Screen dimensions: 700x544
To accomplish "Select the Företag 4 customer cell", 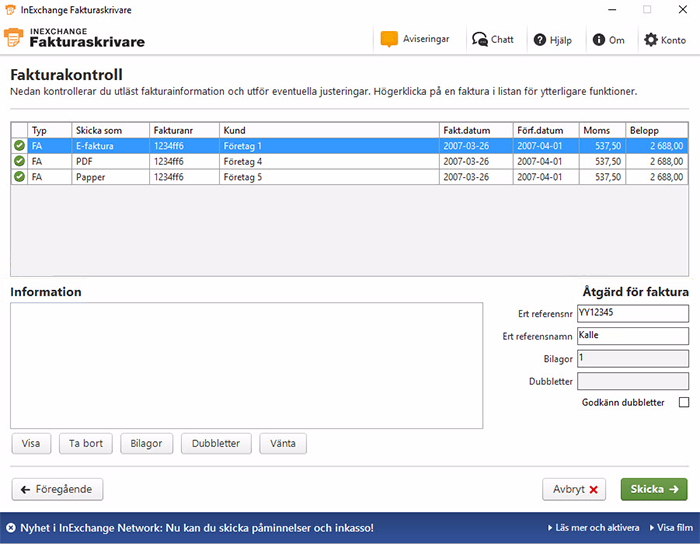I will [329, 162].
